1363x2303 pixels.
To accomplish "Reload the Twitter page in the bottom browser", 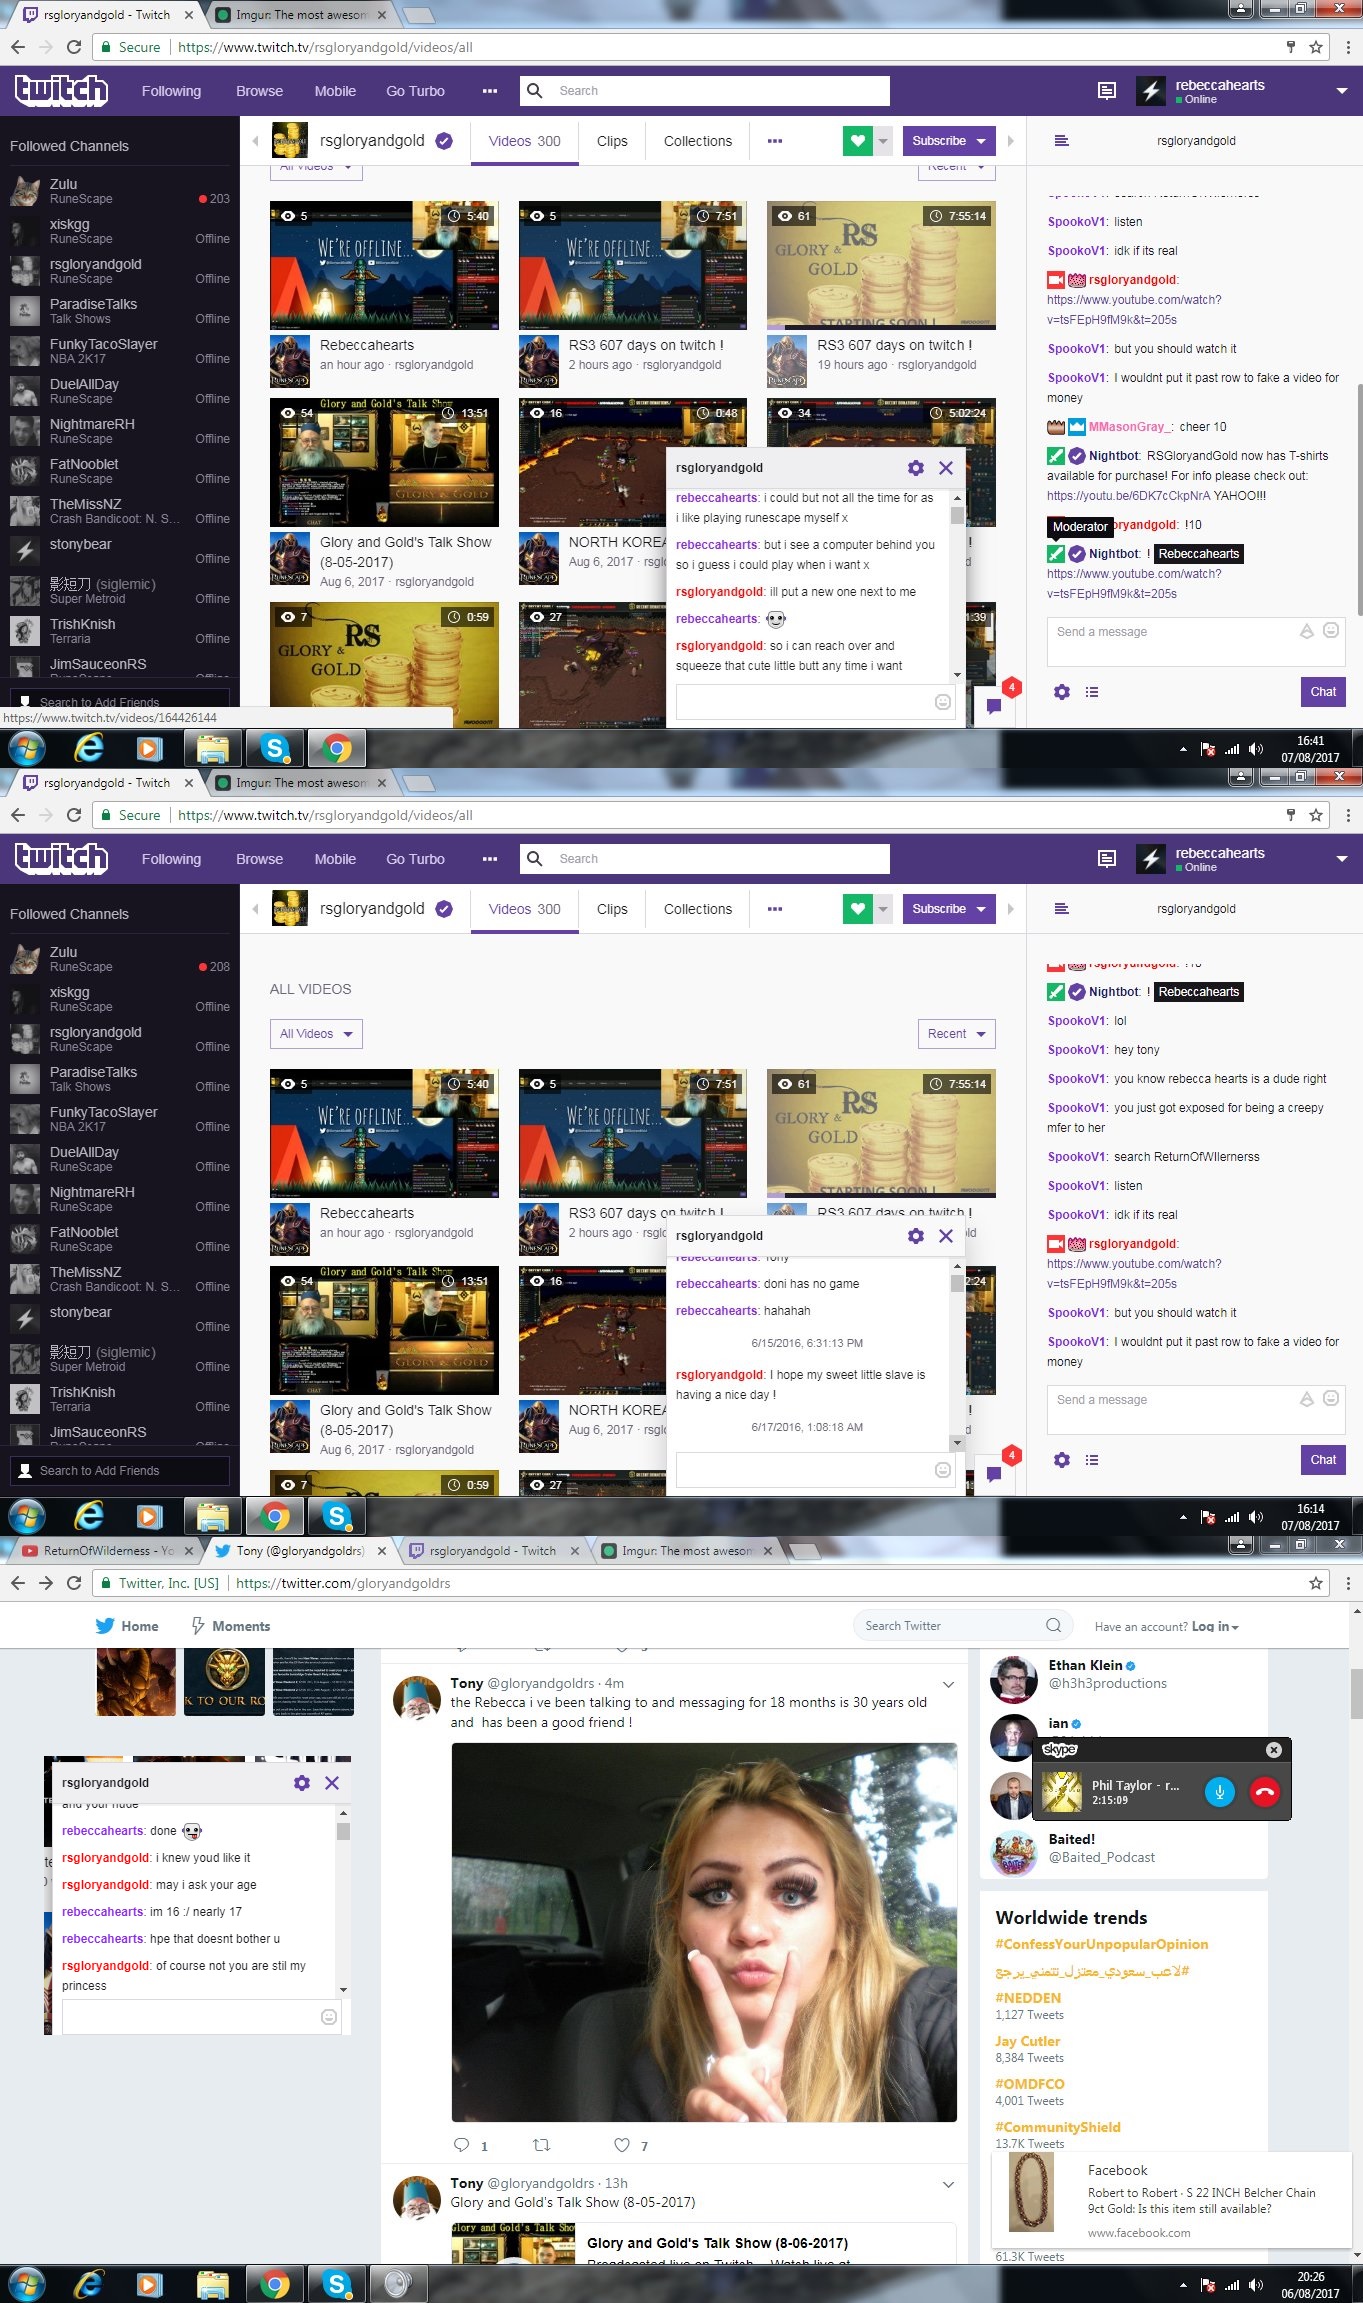I will pyautogui.click(x=74, y=1583).
